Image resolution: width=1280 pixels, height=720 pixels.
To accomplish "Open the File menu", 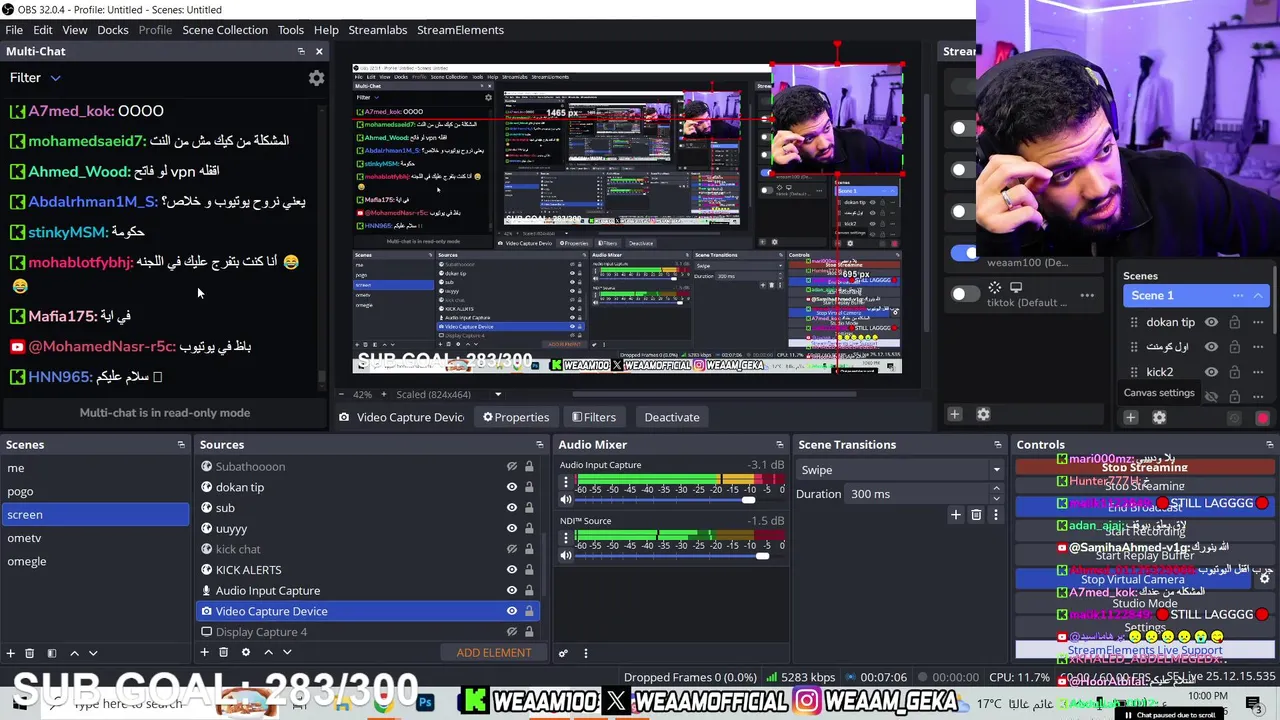I will [14, 30].
